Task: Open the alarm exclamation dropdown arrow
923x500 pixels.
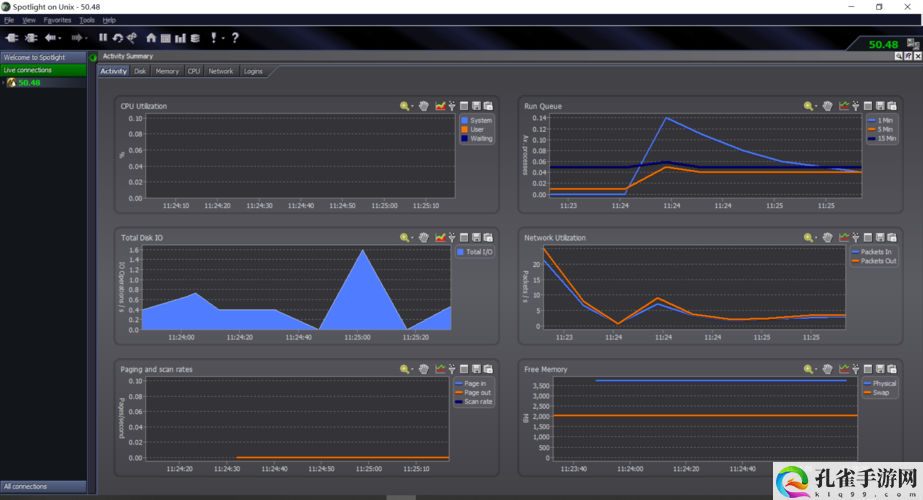Action: tap(223, 38)
